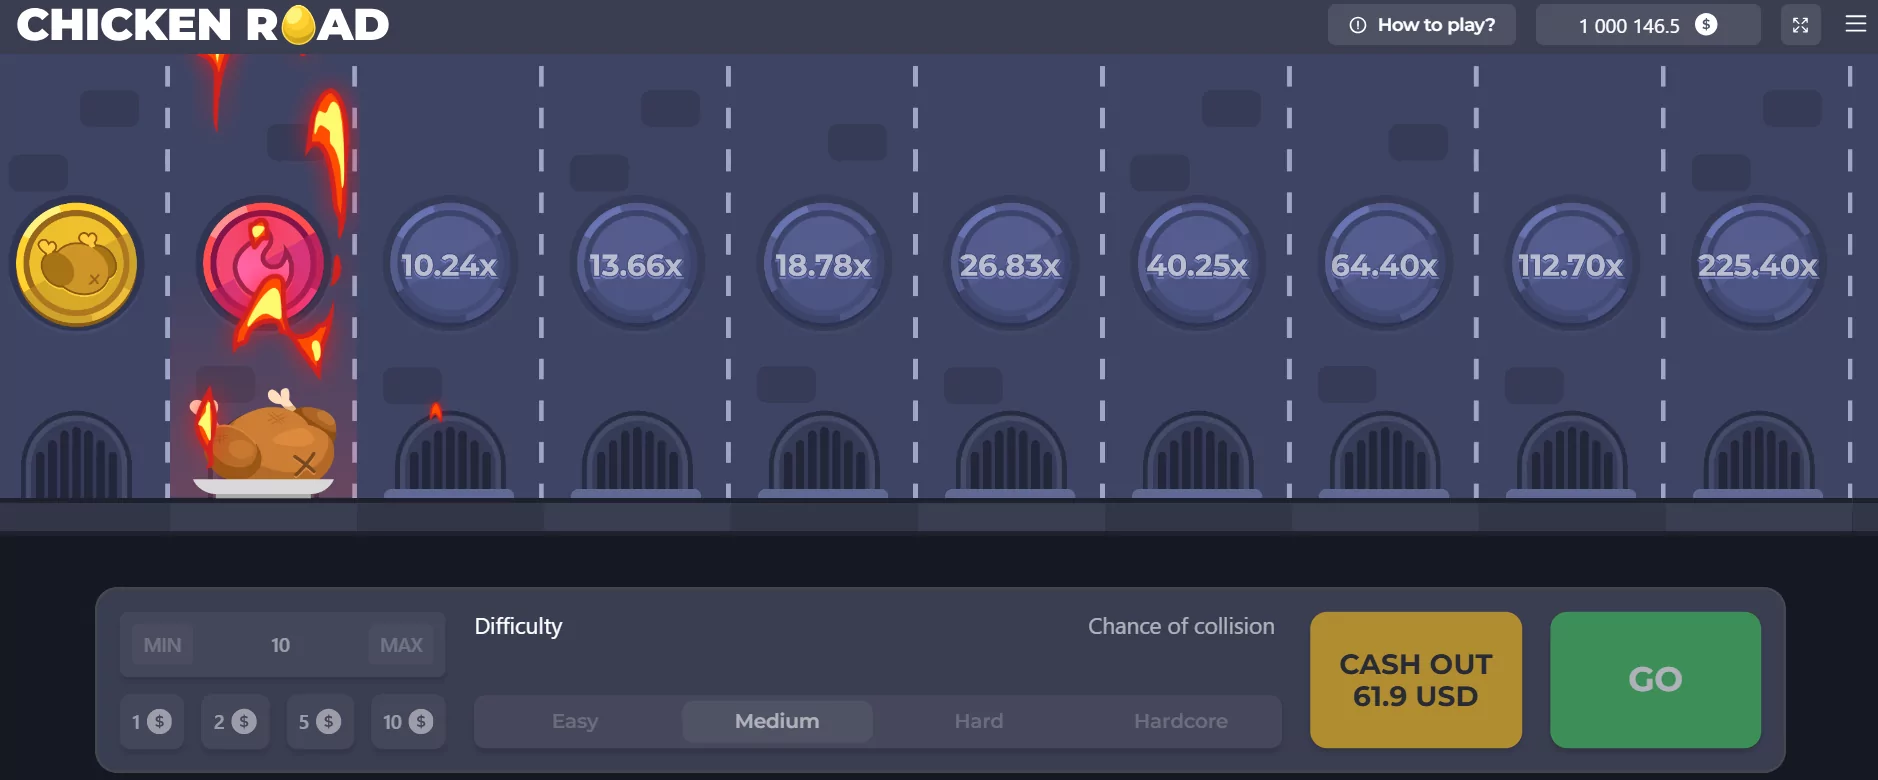Screen dimensions: 1878x780
Task: Pick the 5 $ bet preset
Action: click(319, 721)
